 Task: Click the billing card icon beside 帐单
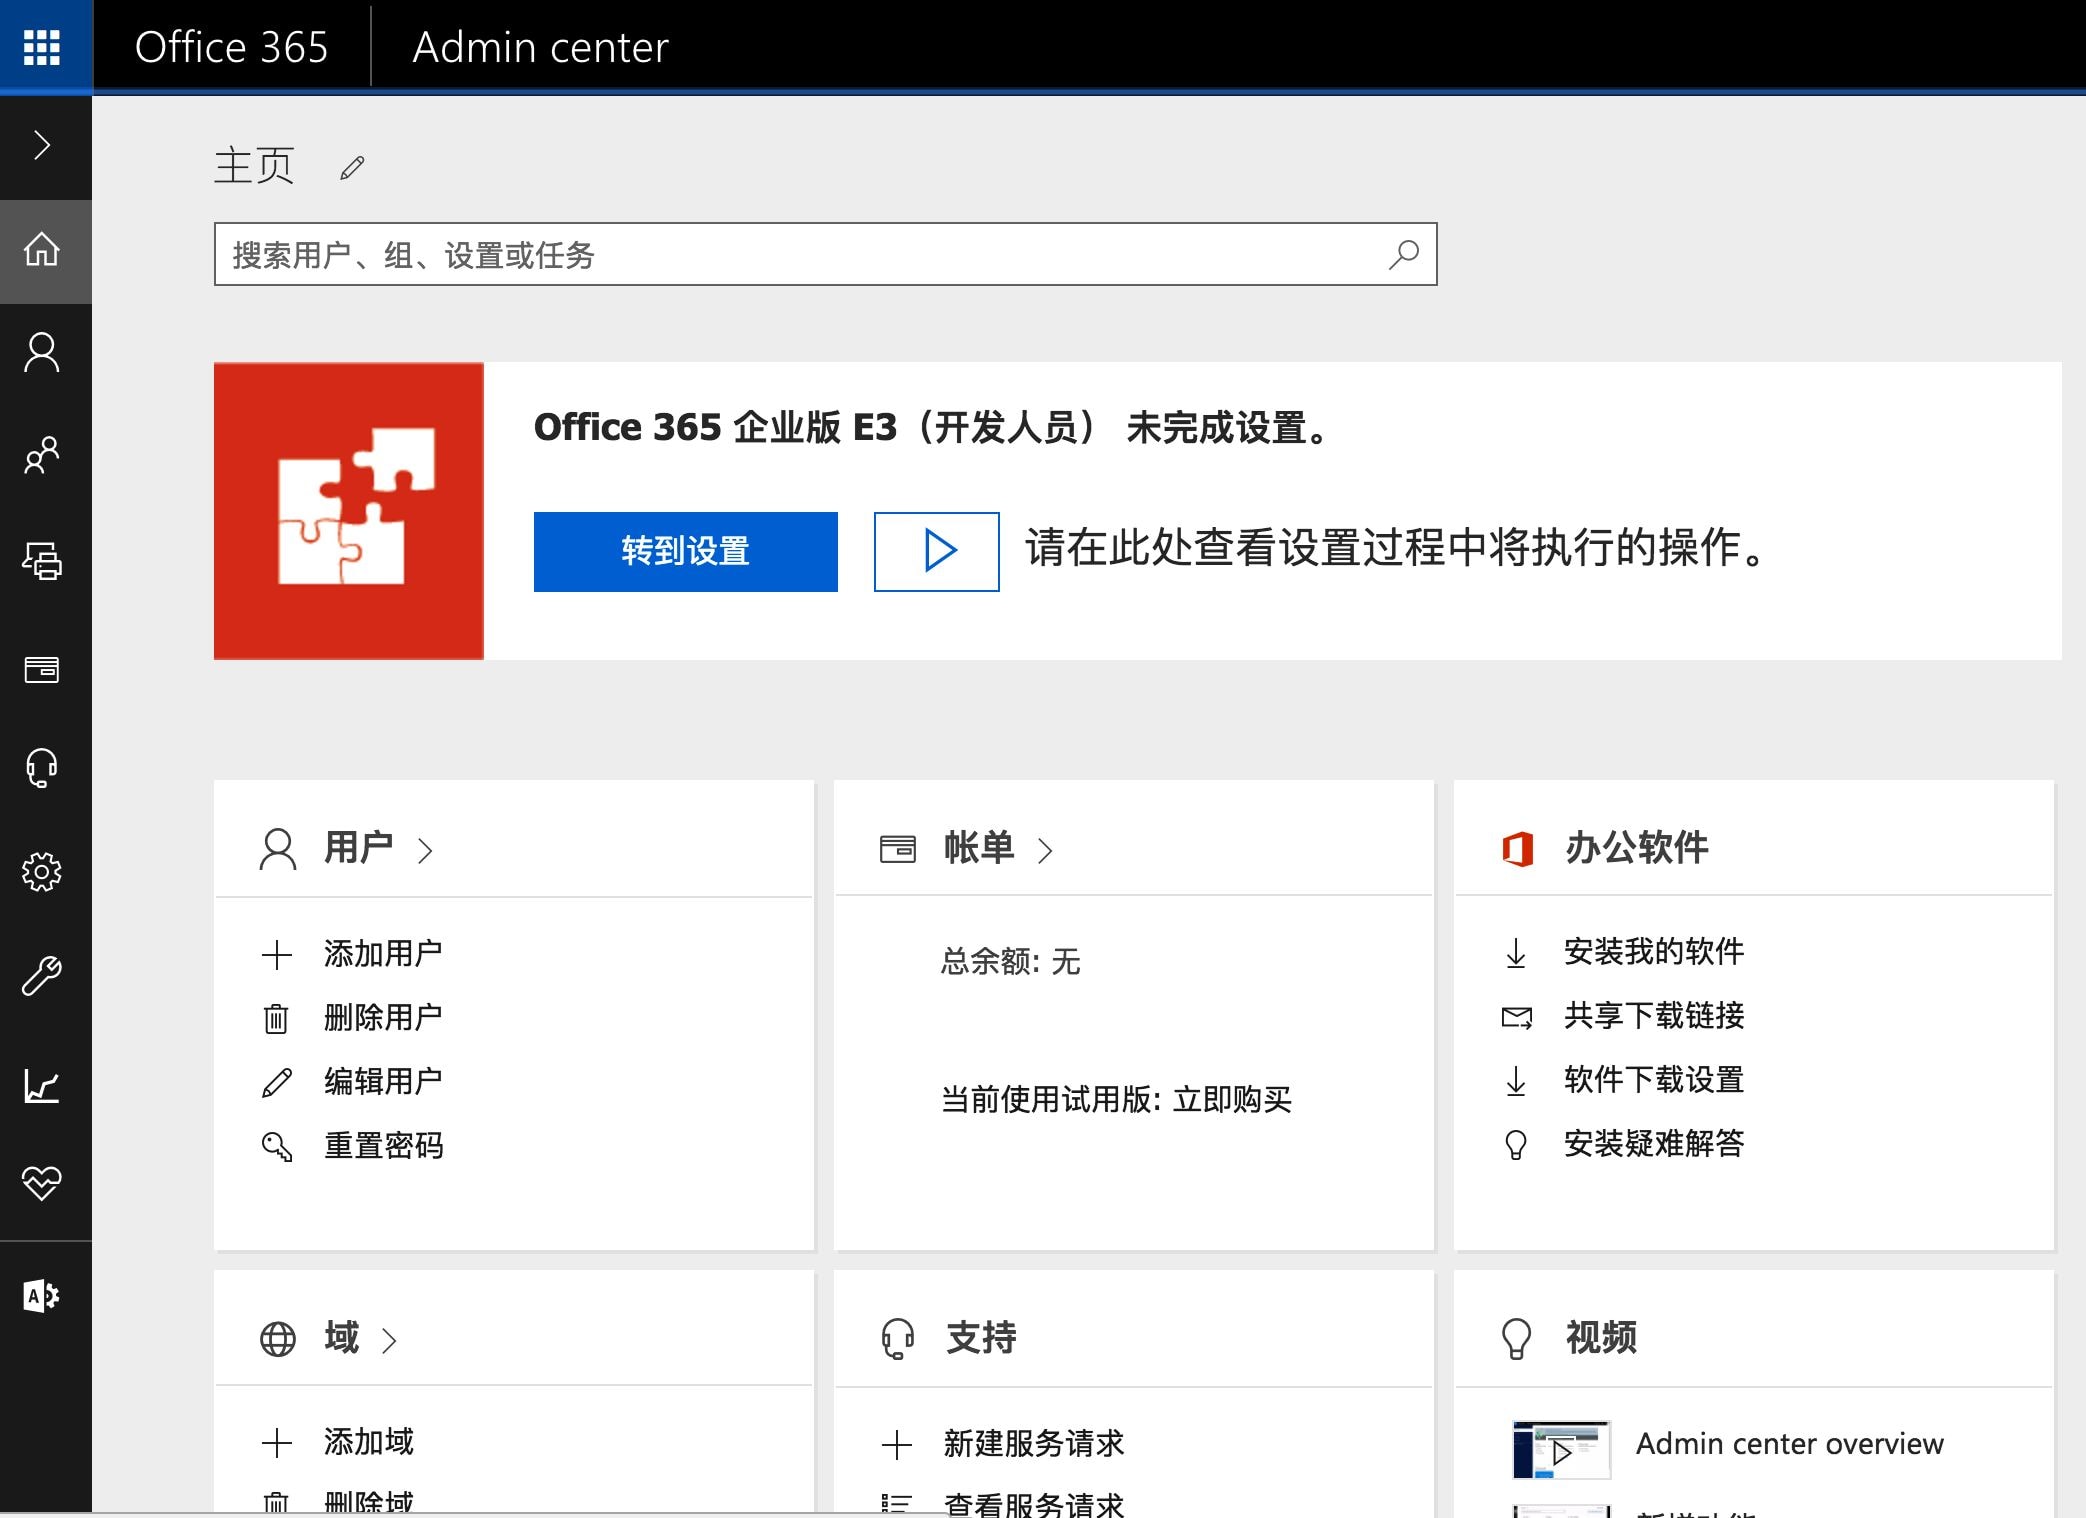[x=898, y=850]
